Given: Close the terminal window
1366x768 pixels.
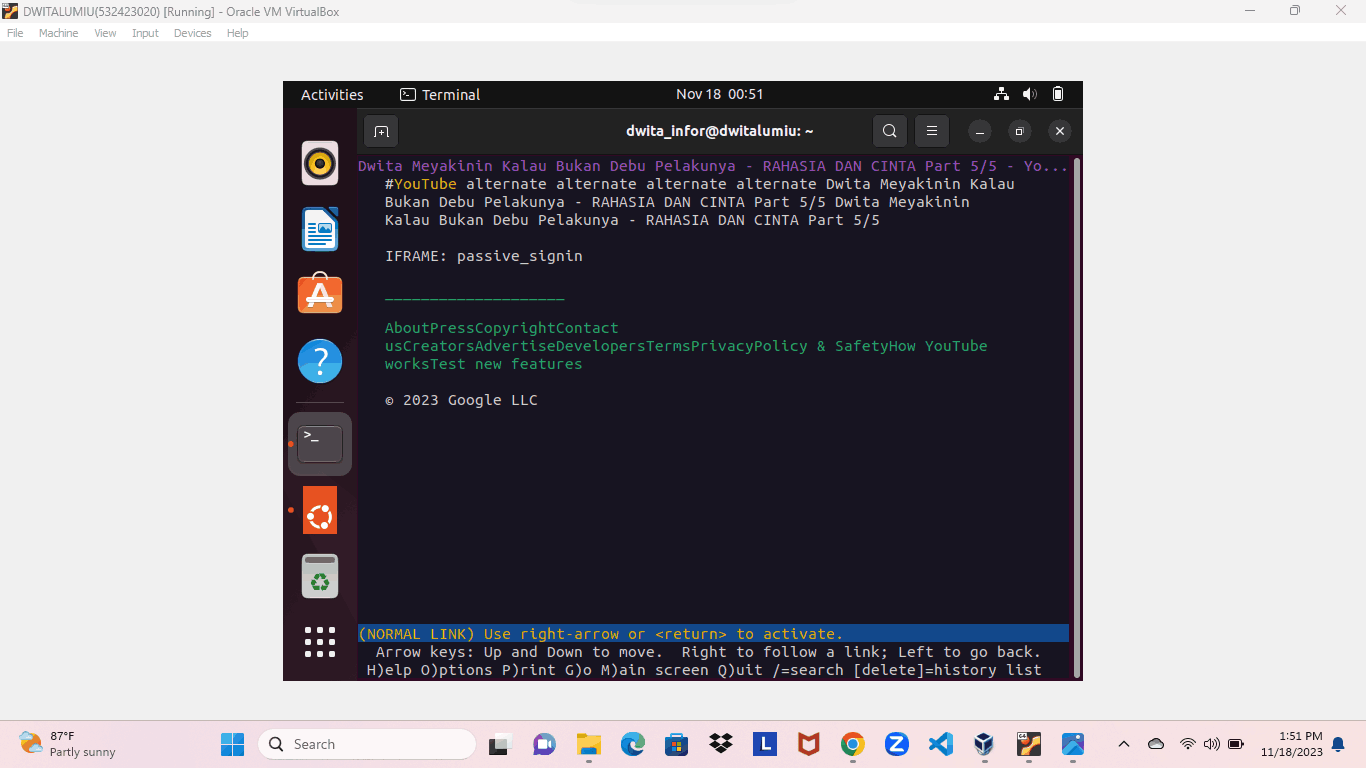Looking at the screenshot, I should tap(1060, 131).
